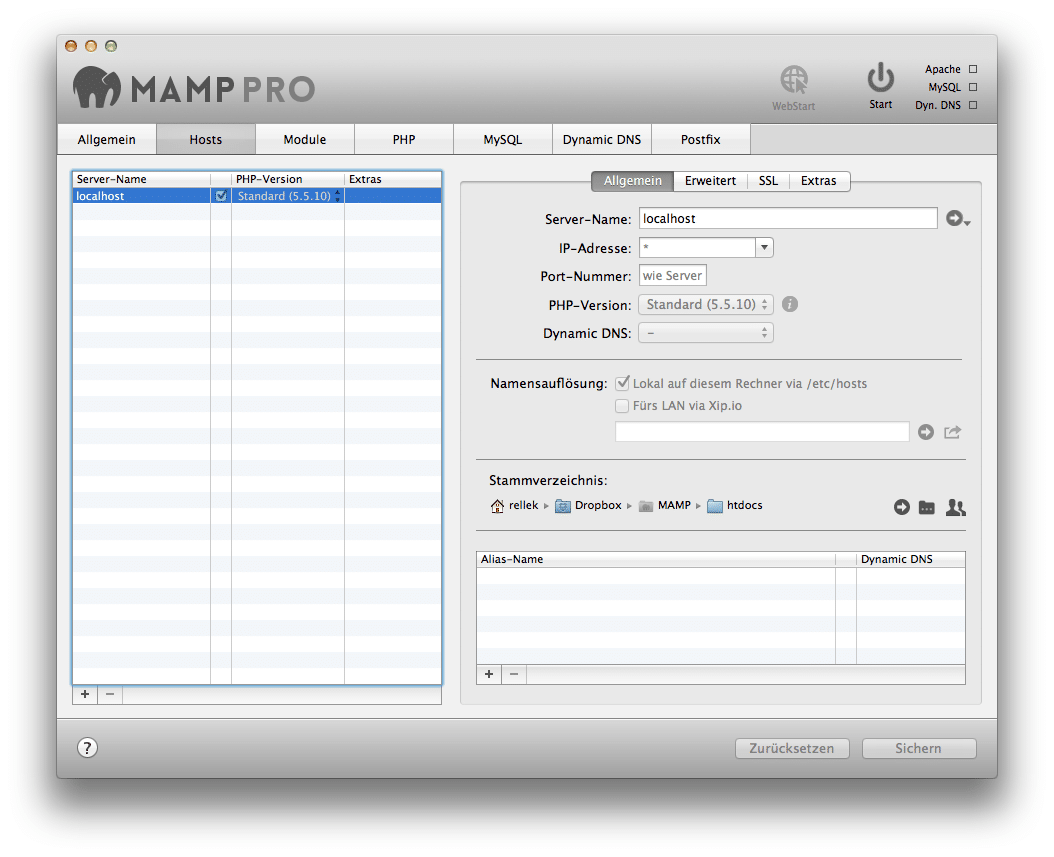Click the MAMP folder icon in path
1054x857 pixels.
[645, 505]
